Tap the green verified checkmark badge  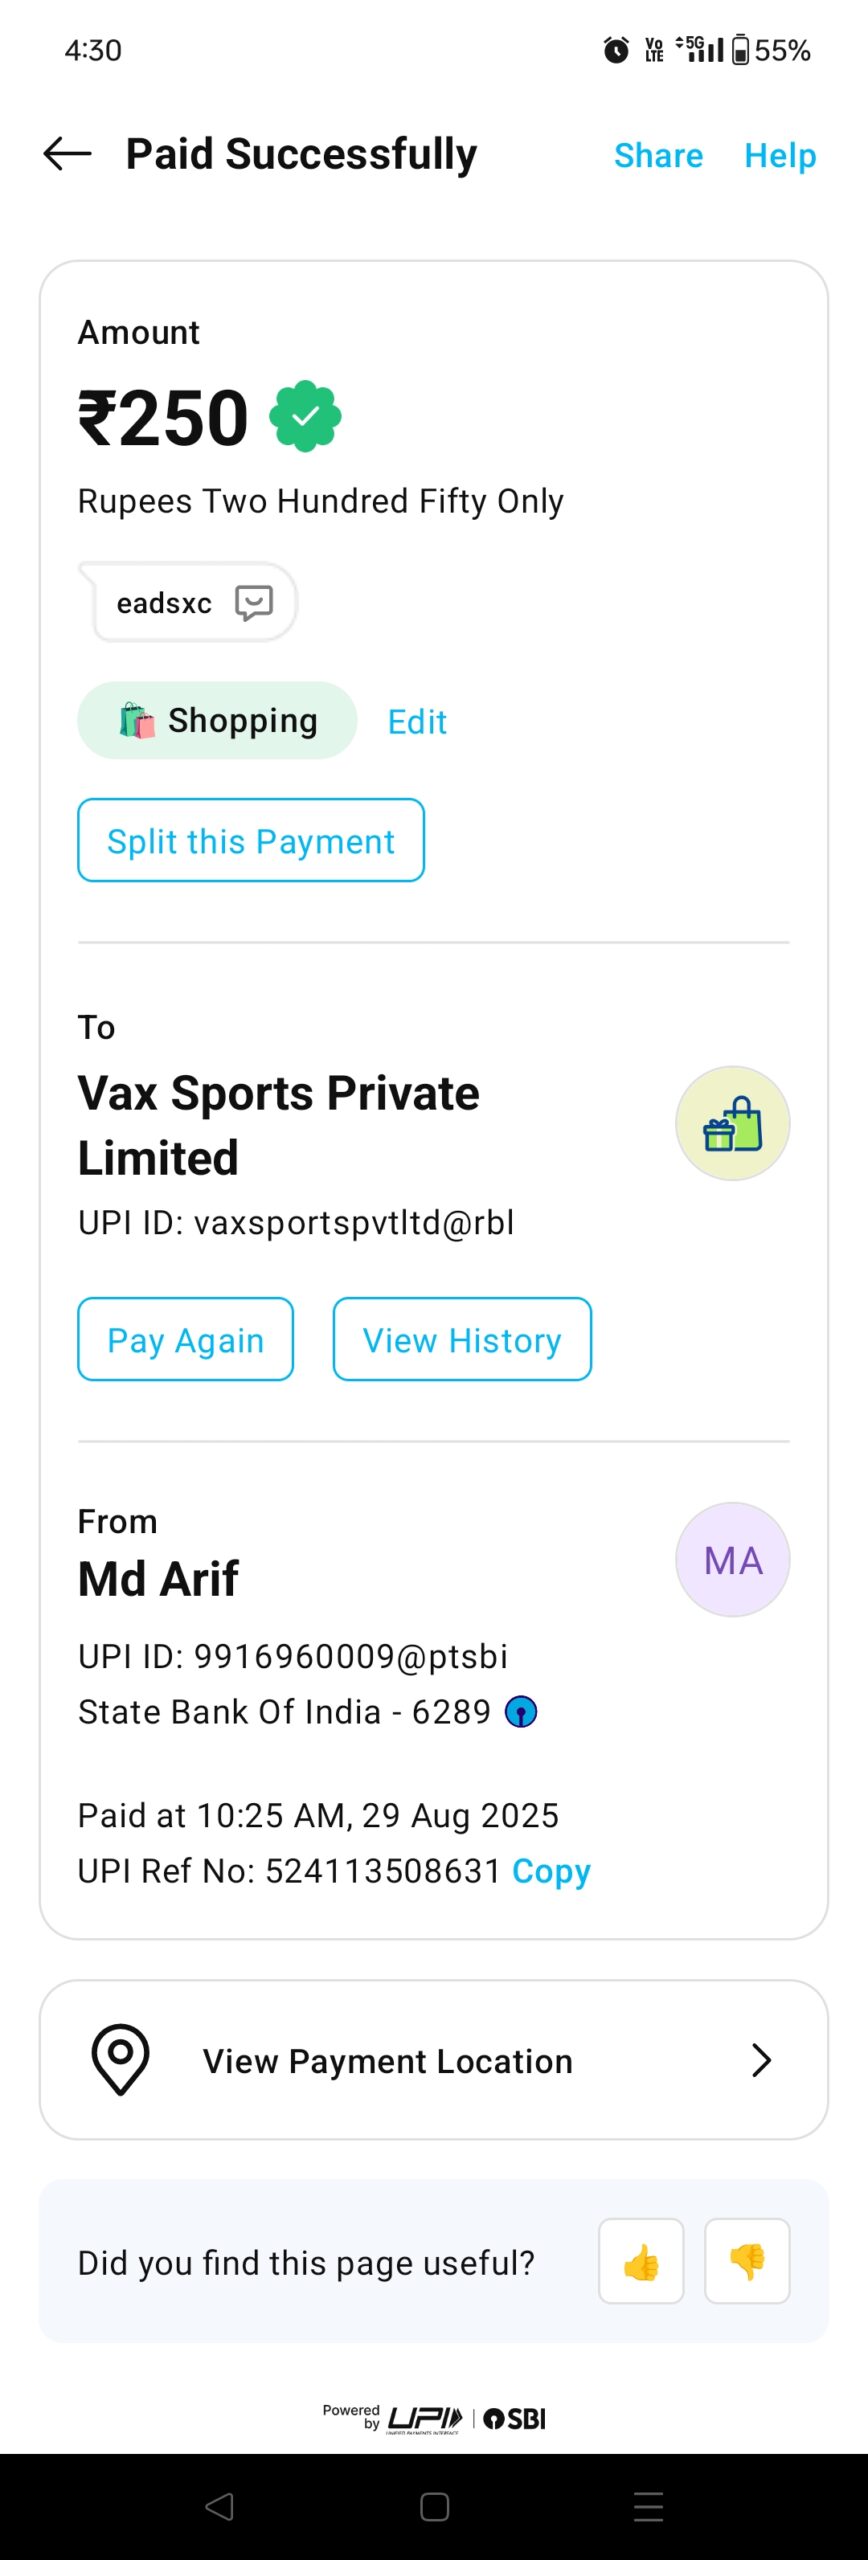tap(305, 416)
